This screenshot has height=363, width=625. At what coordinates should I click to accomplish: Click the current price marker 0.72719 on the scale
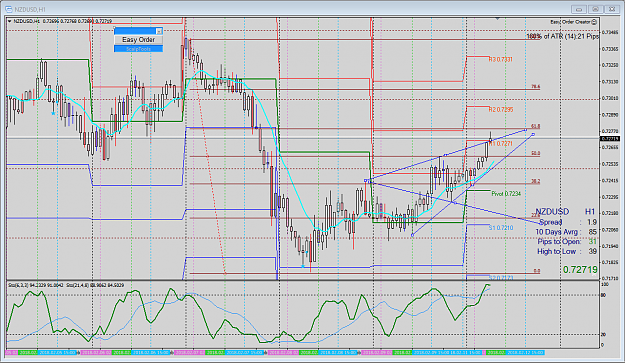coord(610,139)
